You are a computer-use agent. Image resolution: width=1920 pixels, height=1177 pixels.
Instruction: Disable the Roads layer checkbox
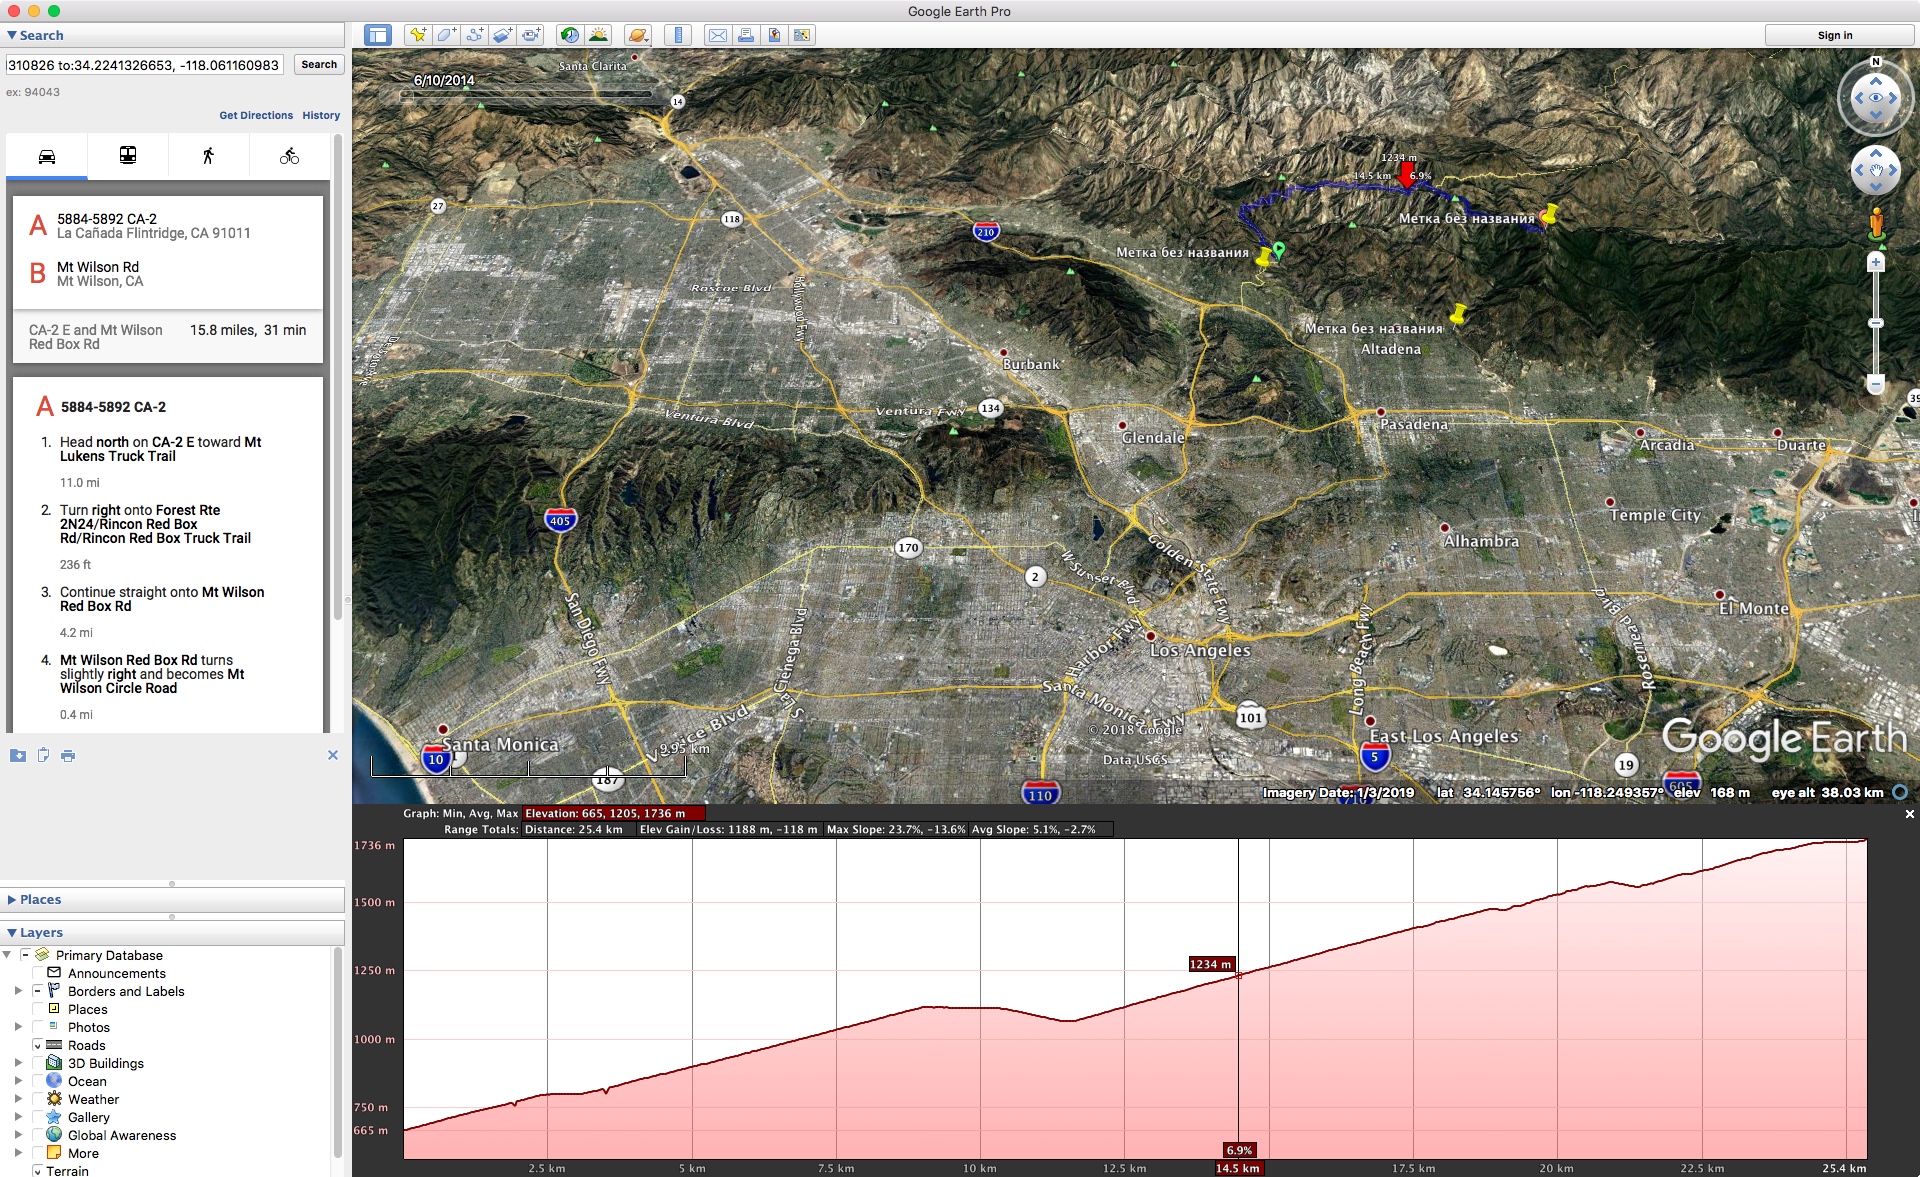[38, 1045]
